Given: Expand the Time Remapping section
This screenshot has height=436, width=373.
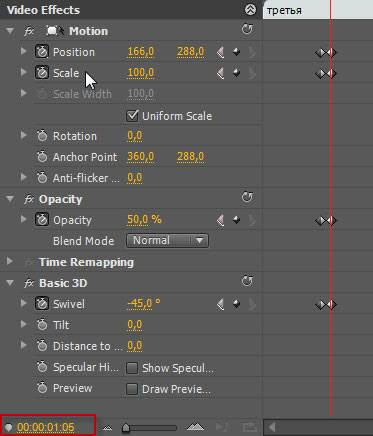Looking at the screenshot, I should point(10,262).
